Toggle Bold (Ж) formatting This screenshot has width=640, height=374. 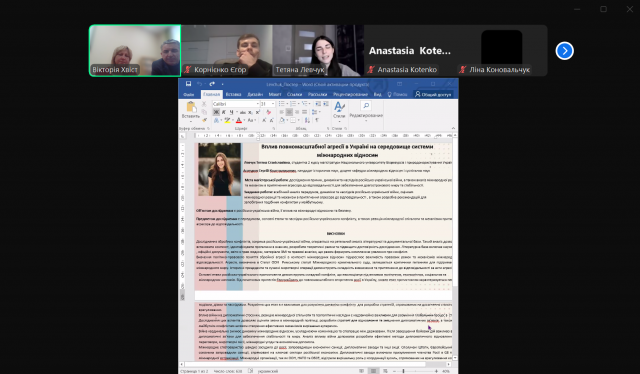click(x=216, y=112)
